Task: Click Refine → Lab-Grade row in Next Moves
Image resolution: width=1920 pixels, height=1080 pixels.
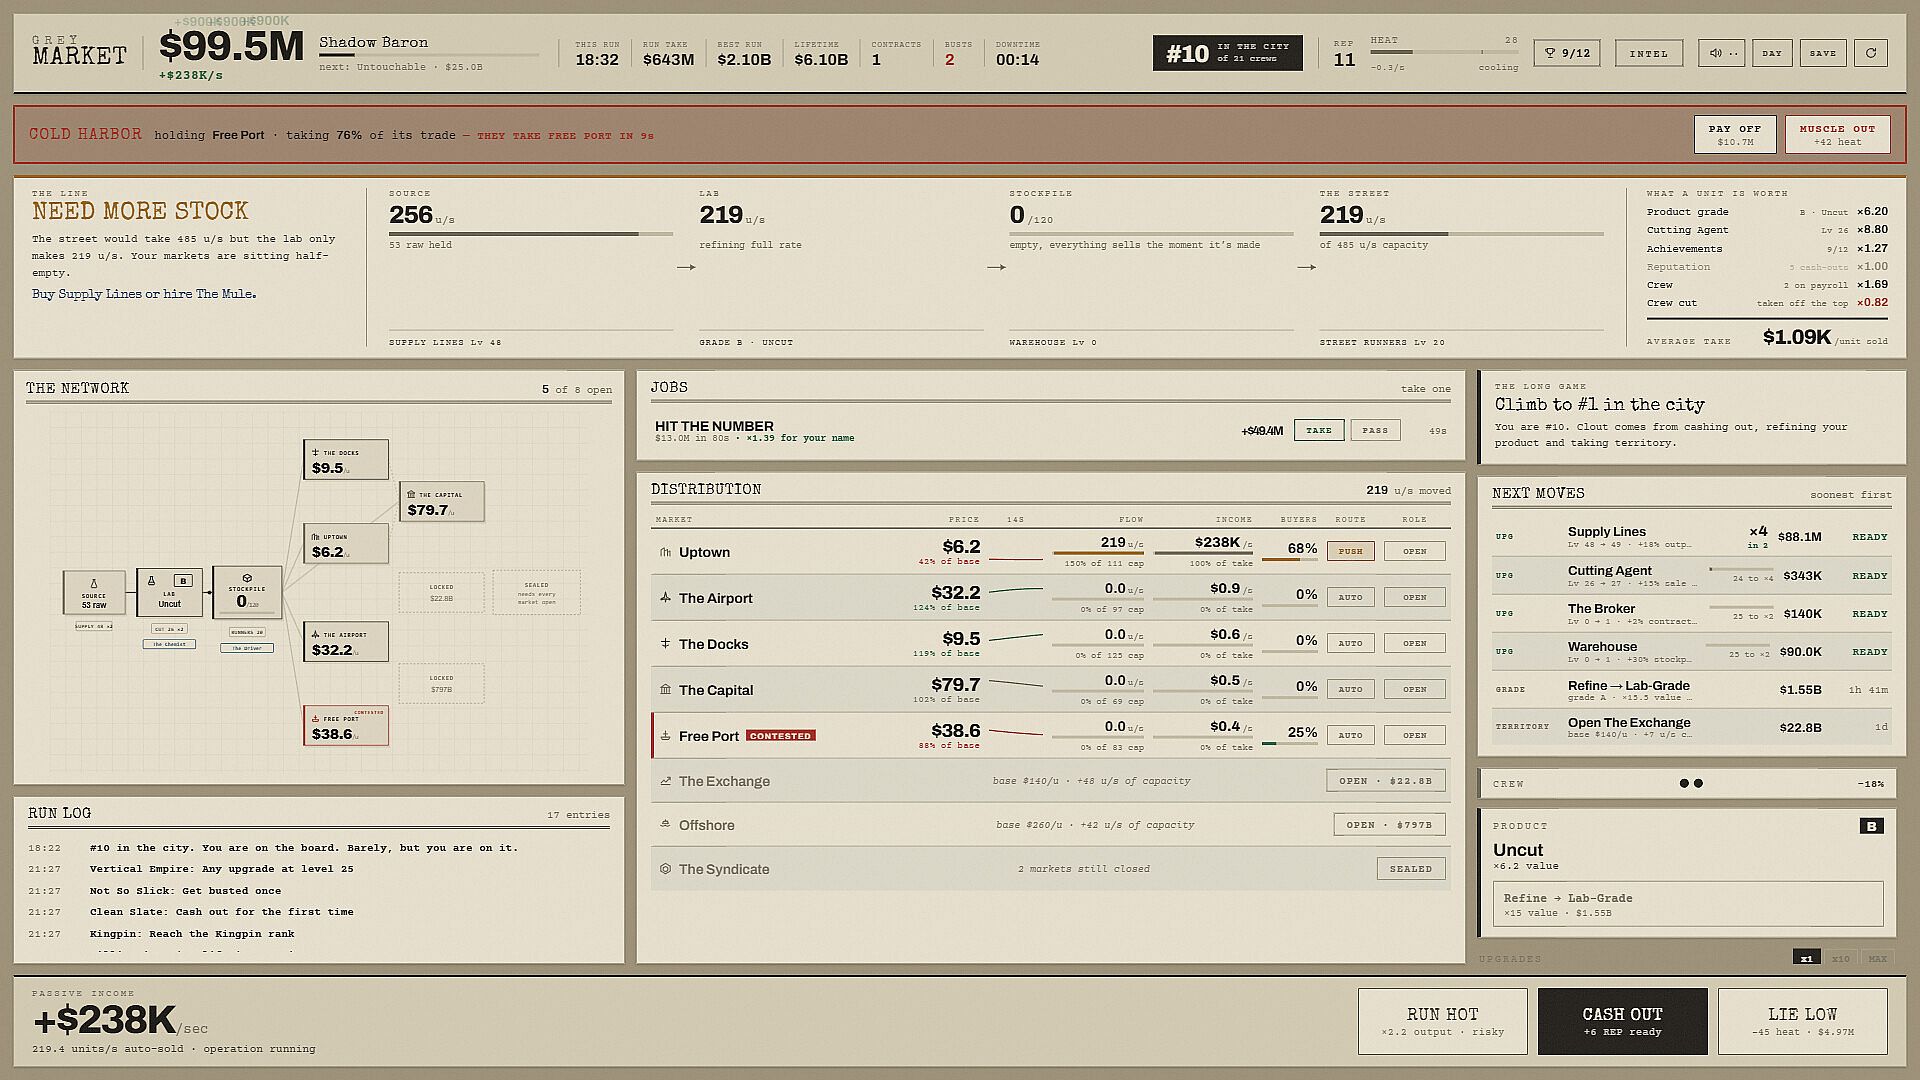Action: coord(1691,689)
